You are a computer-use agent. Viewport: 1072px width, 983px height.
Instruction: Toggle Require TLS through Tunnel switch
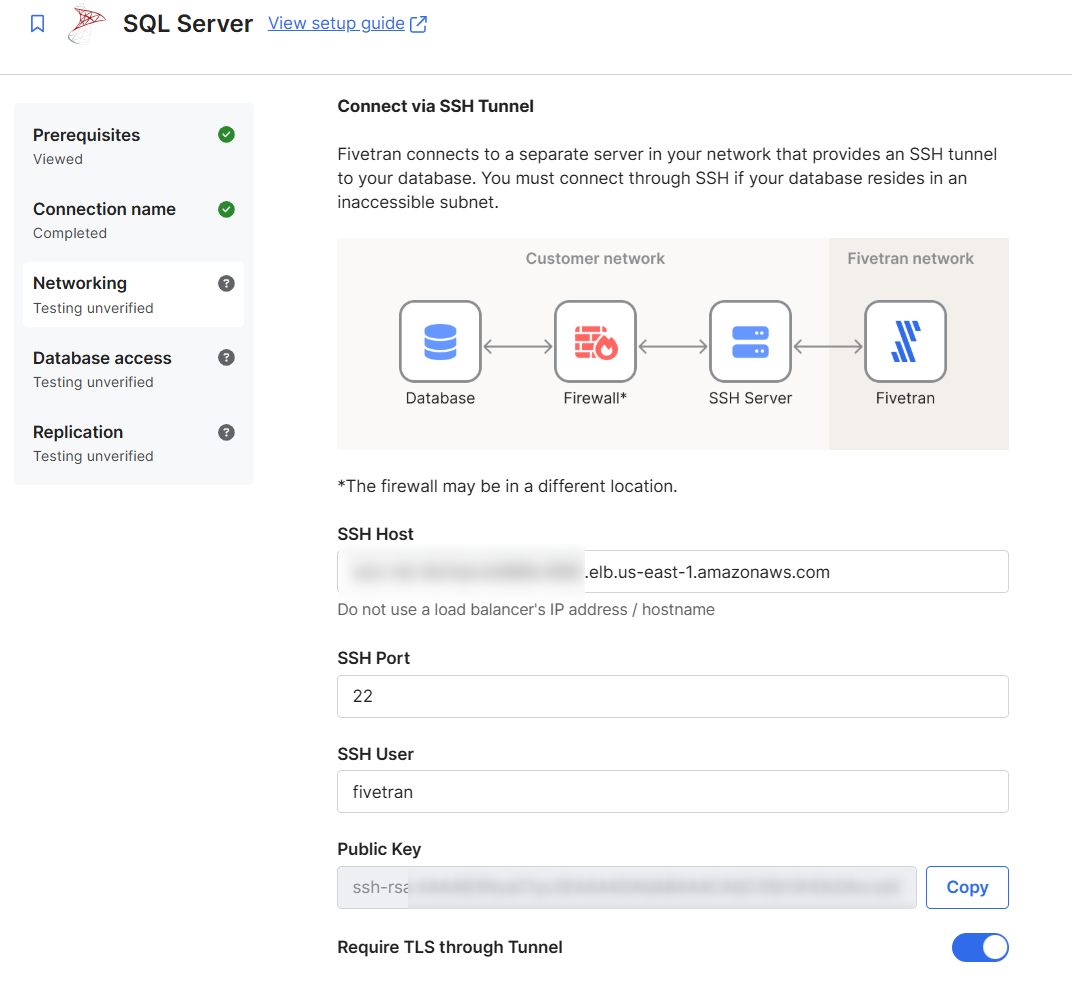pyautogui.click(x=980, y=947)
